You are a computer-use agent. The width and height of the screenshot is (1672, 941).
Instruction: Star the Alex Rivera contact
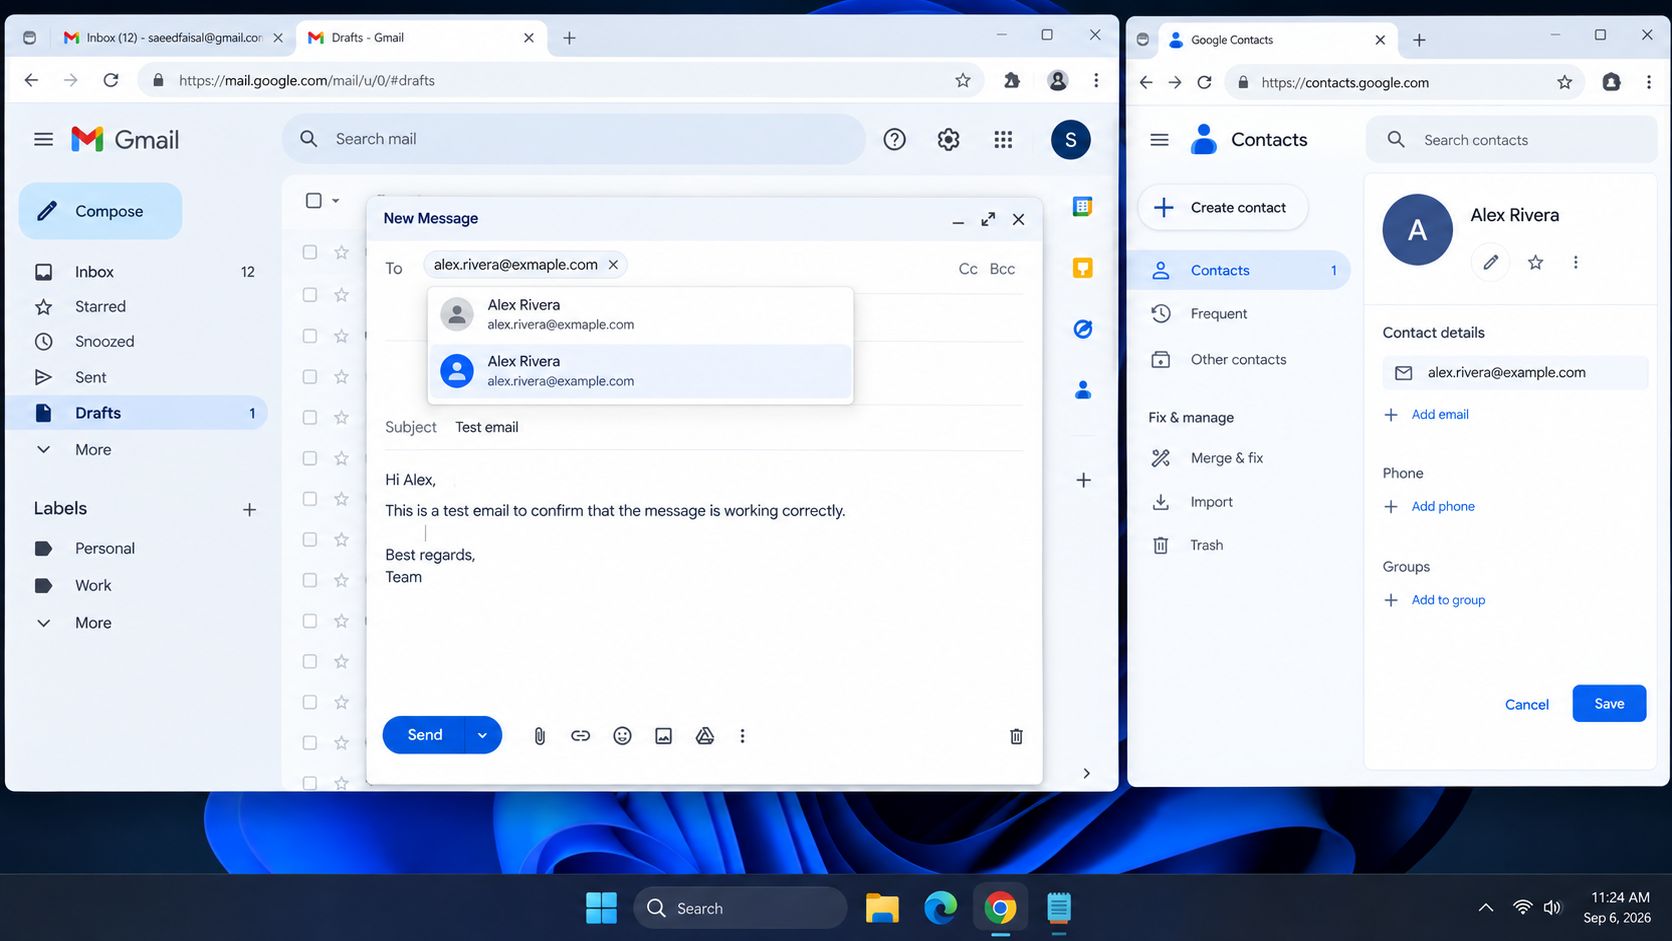1535,262
